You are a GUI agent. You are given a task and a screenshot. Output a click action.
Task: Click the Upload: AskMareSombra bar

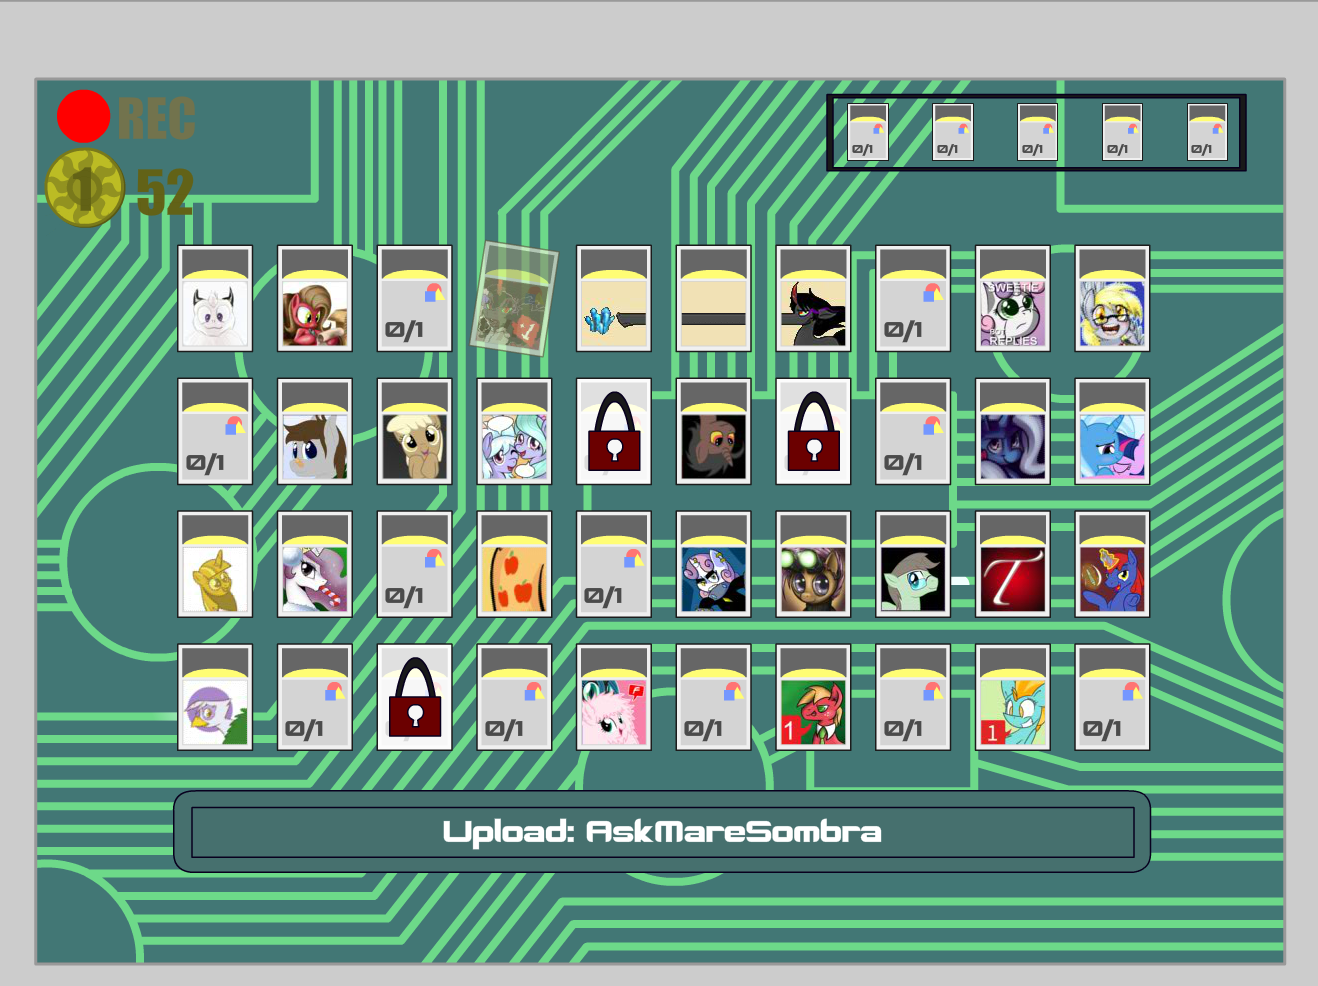[662, 832]
